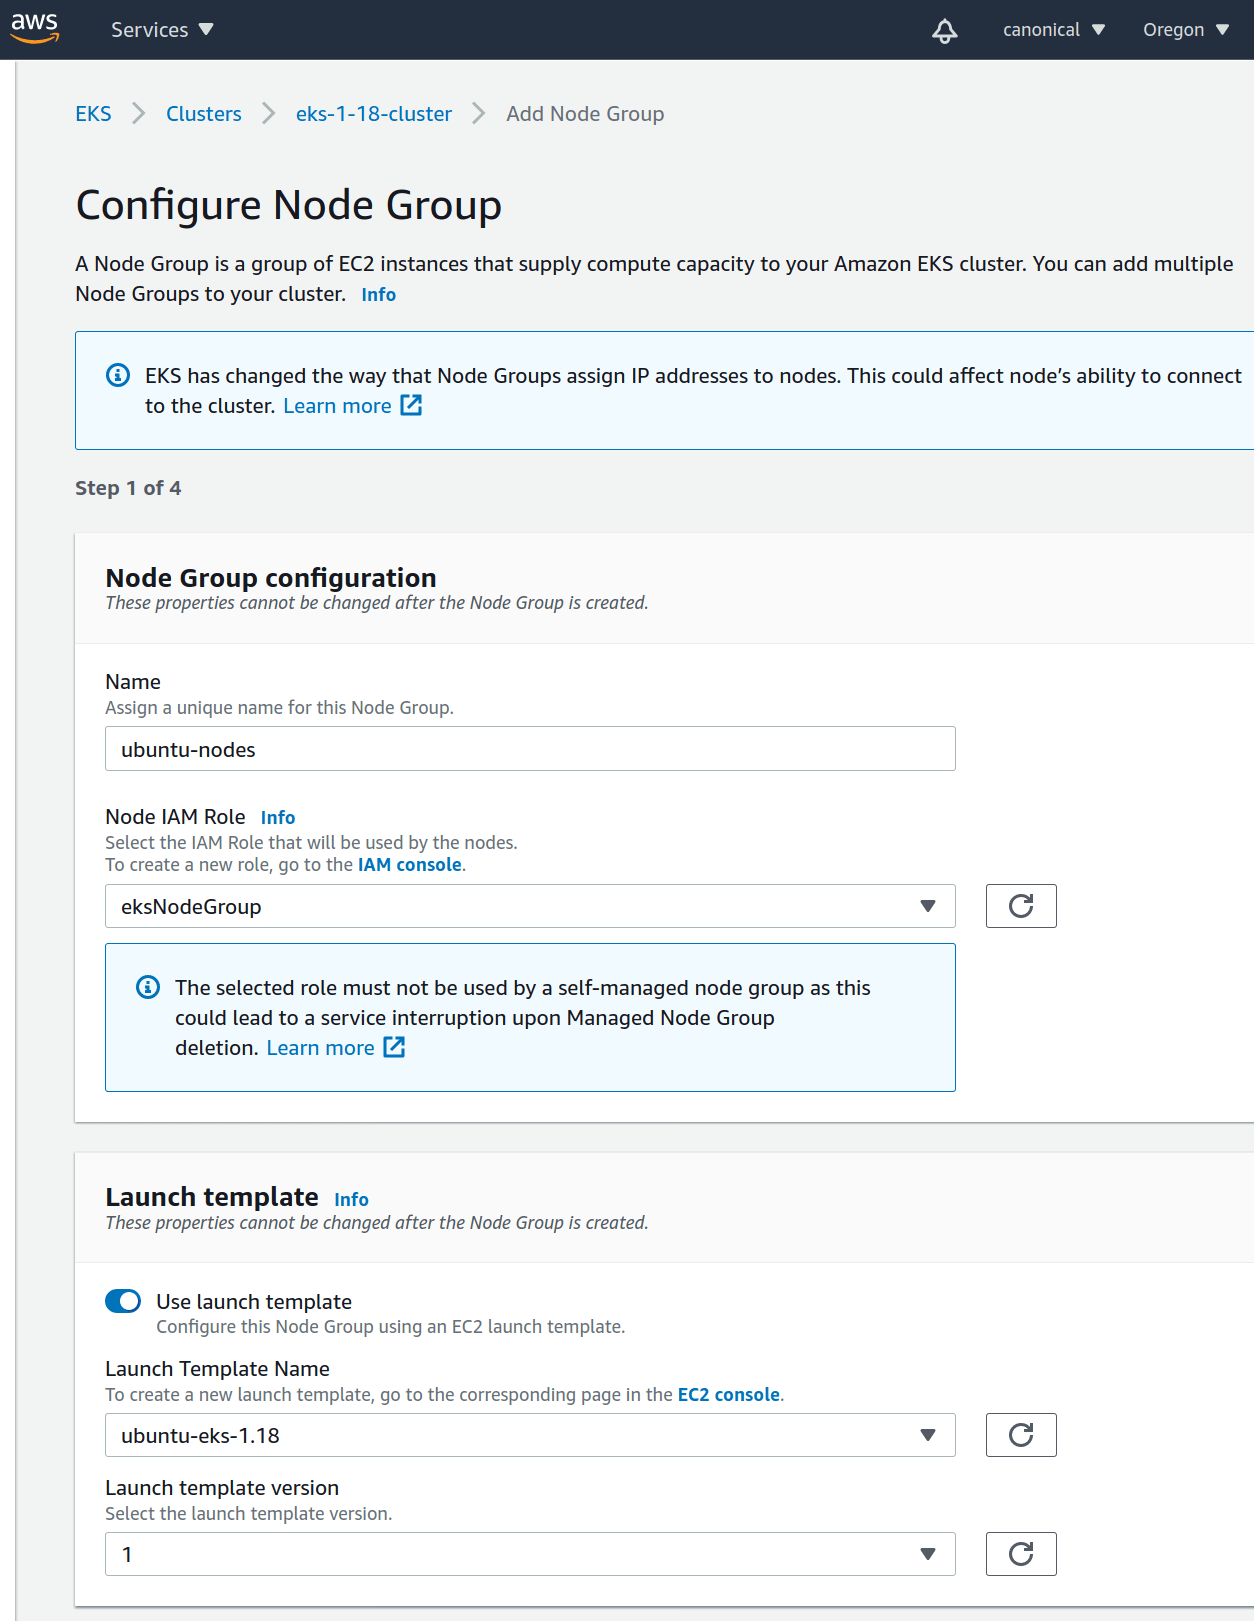Click the AWS logo
The image size is (1254, 1621).
pos(35,29)
